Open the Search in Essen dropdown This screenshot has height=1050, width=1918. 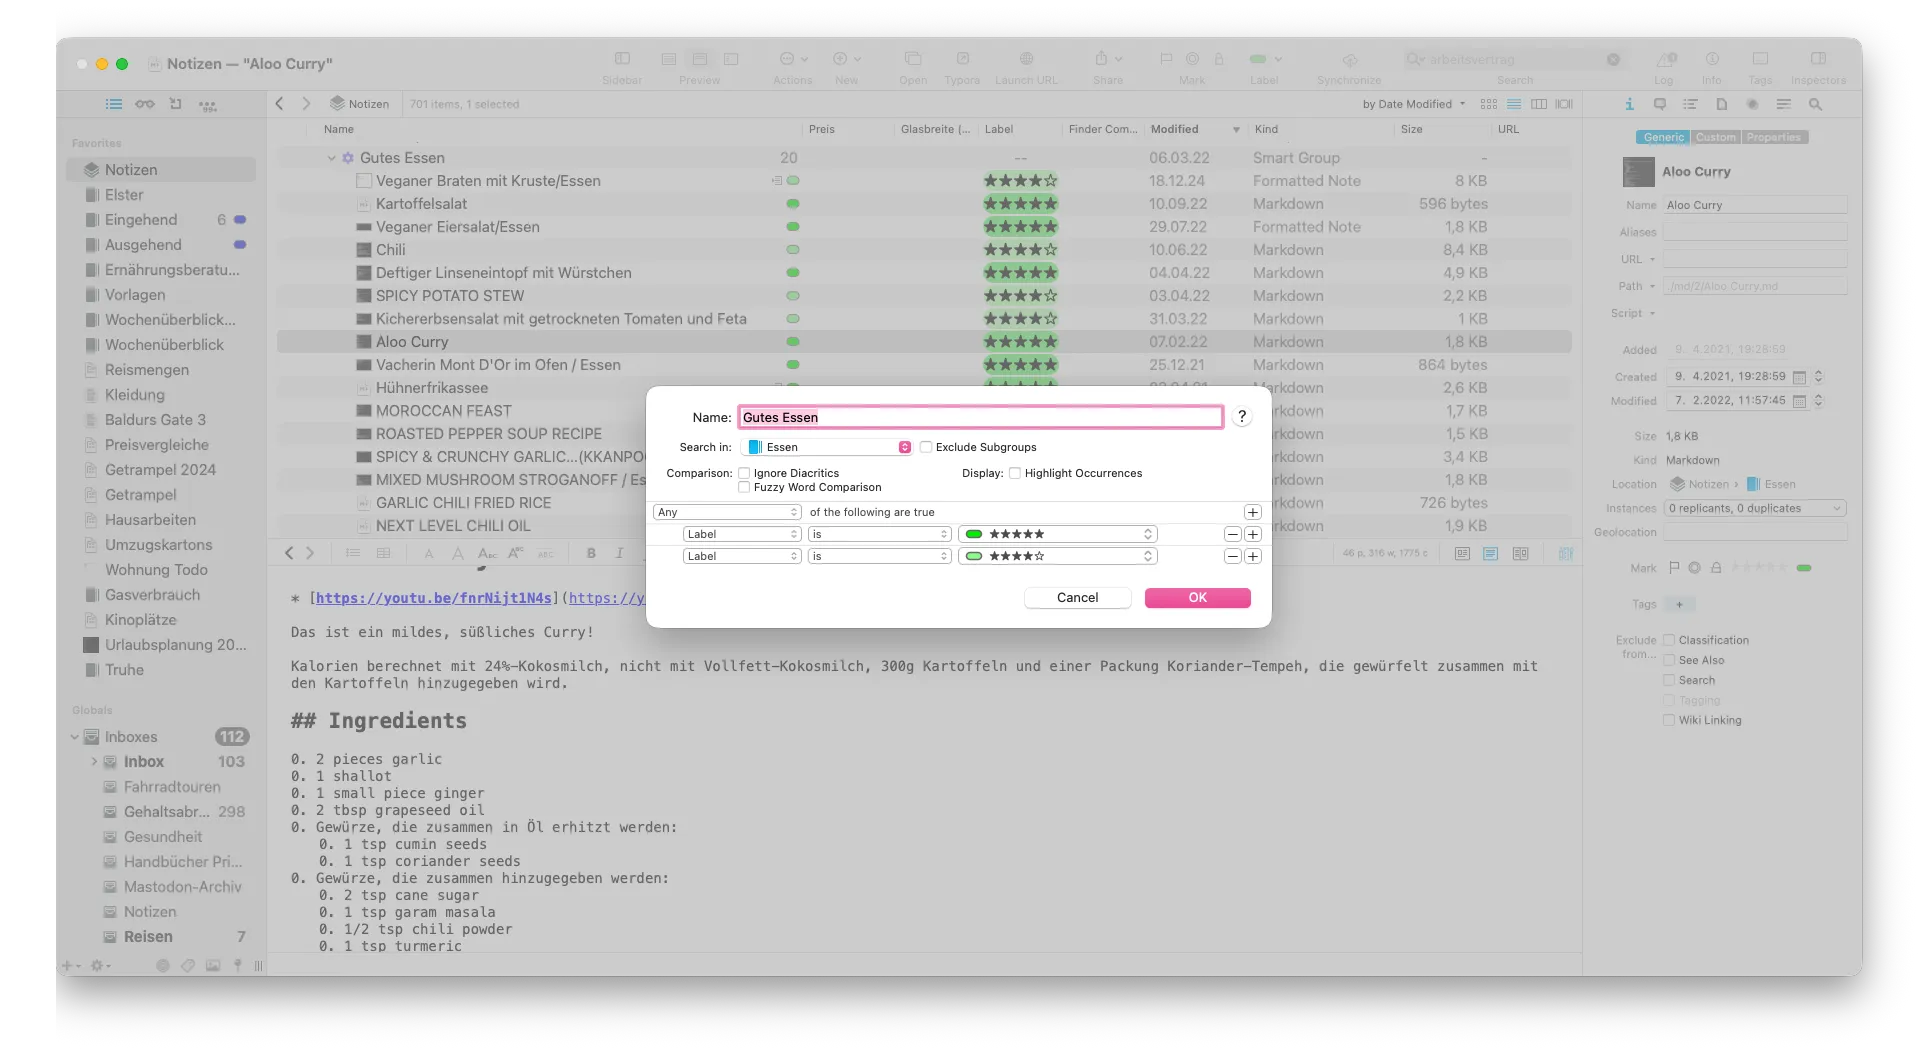click(829, 448)
